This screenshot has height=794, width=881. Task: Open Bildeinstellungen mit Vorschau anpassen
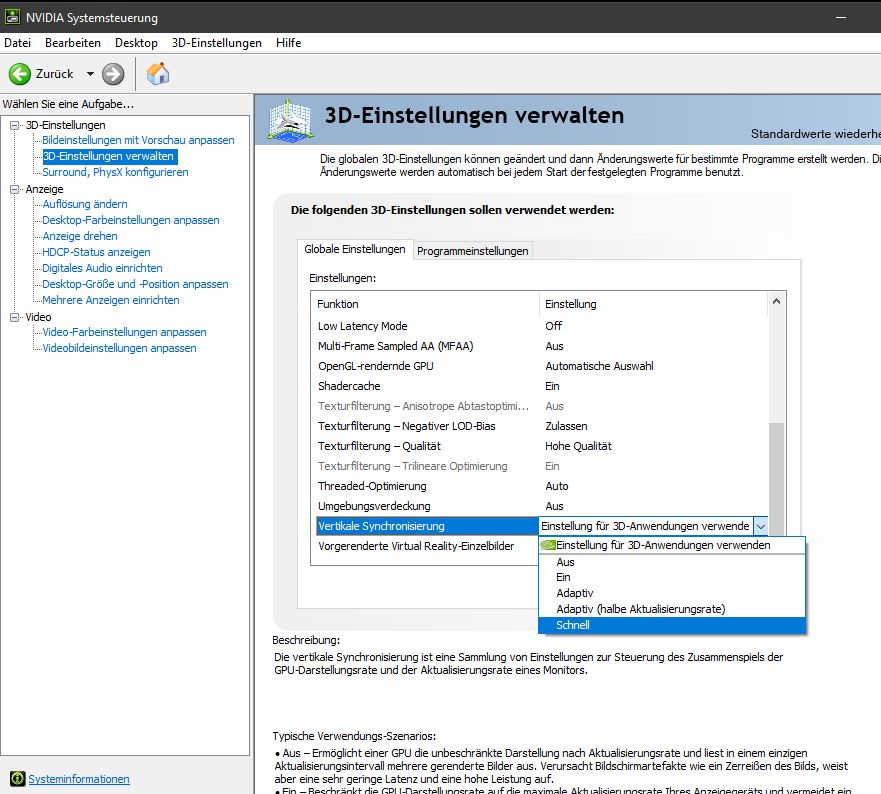[138, 140]
